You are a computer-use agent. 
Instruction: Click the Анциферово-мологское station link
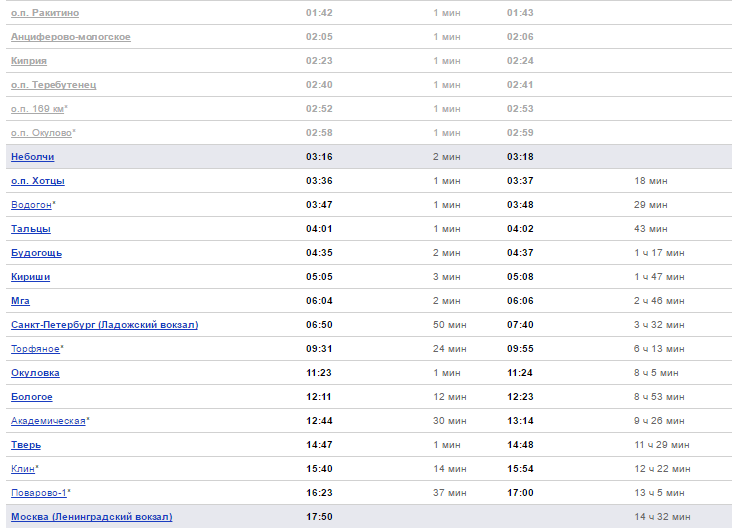click(70, 37)
